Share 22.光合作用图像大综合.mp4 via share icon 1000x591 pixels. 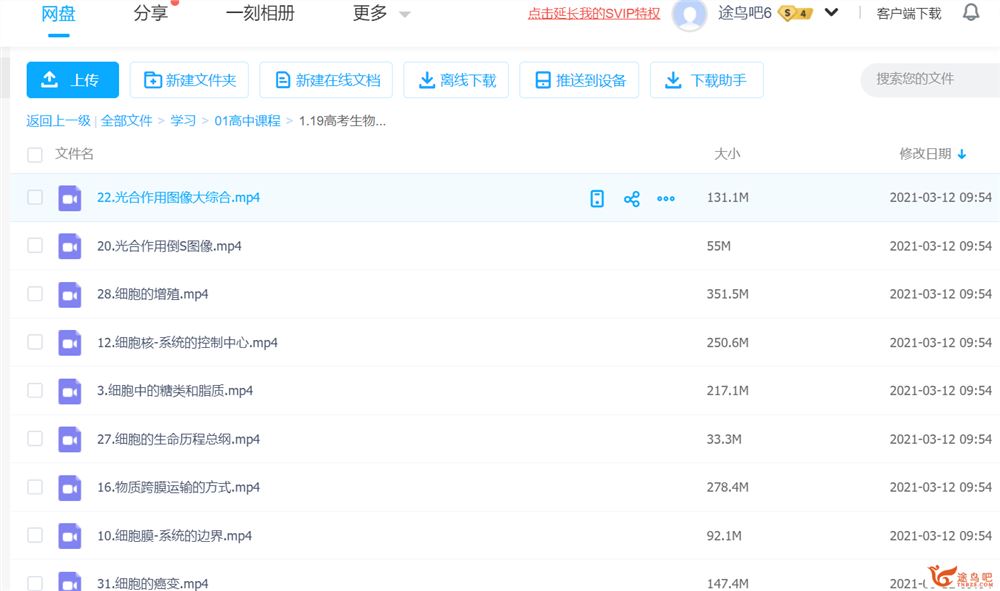631,198
